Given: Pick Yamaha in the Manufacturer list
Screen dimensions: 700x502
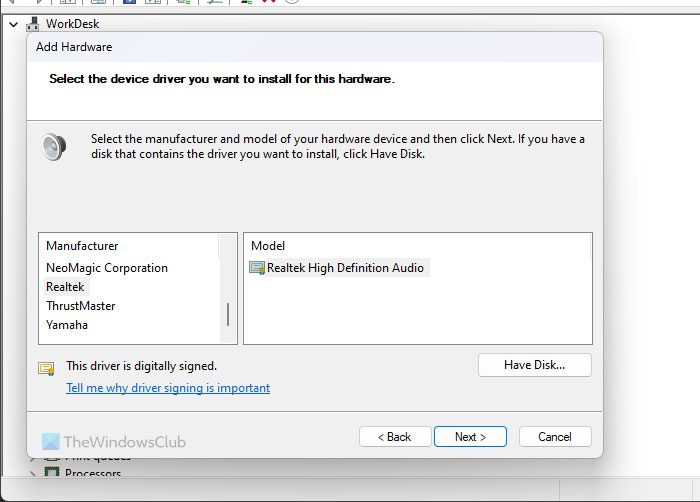Looking at the screenshot, I should click(67, 325).
